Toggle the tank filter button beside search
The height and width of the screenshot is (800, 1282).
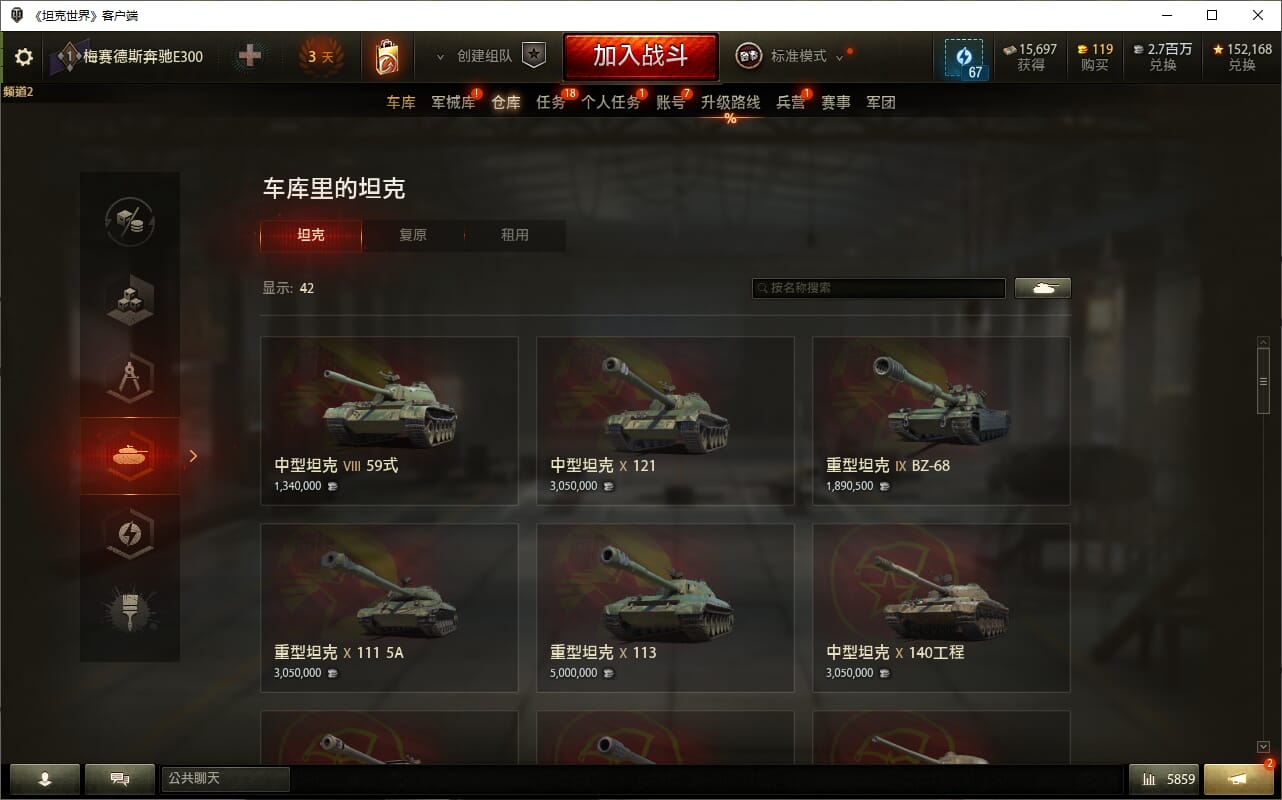(1043, 288)
